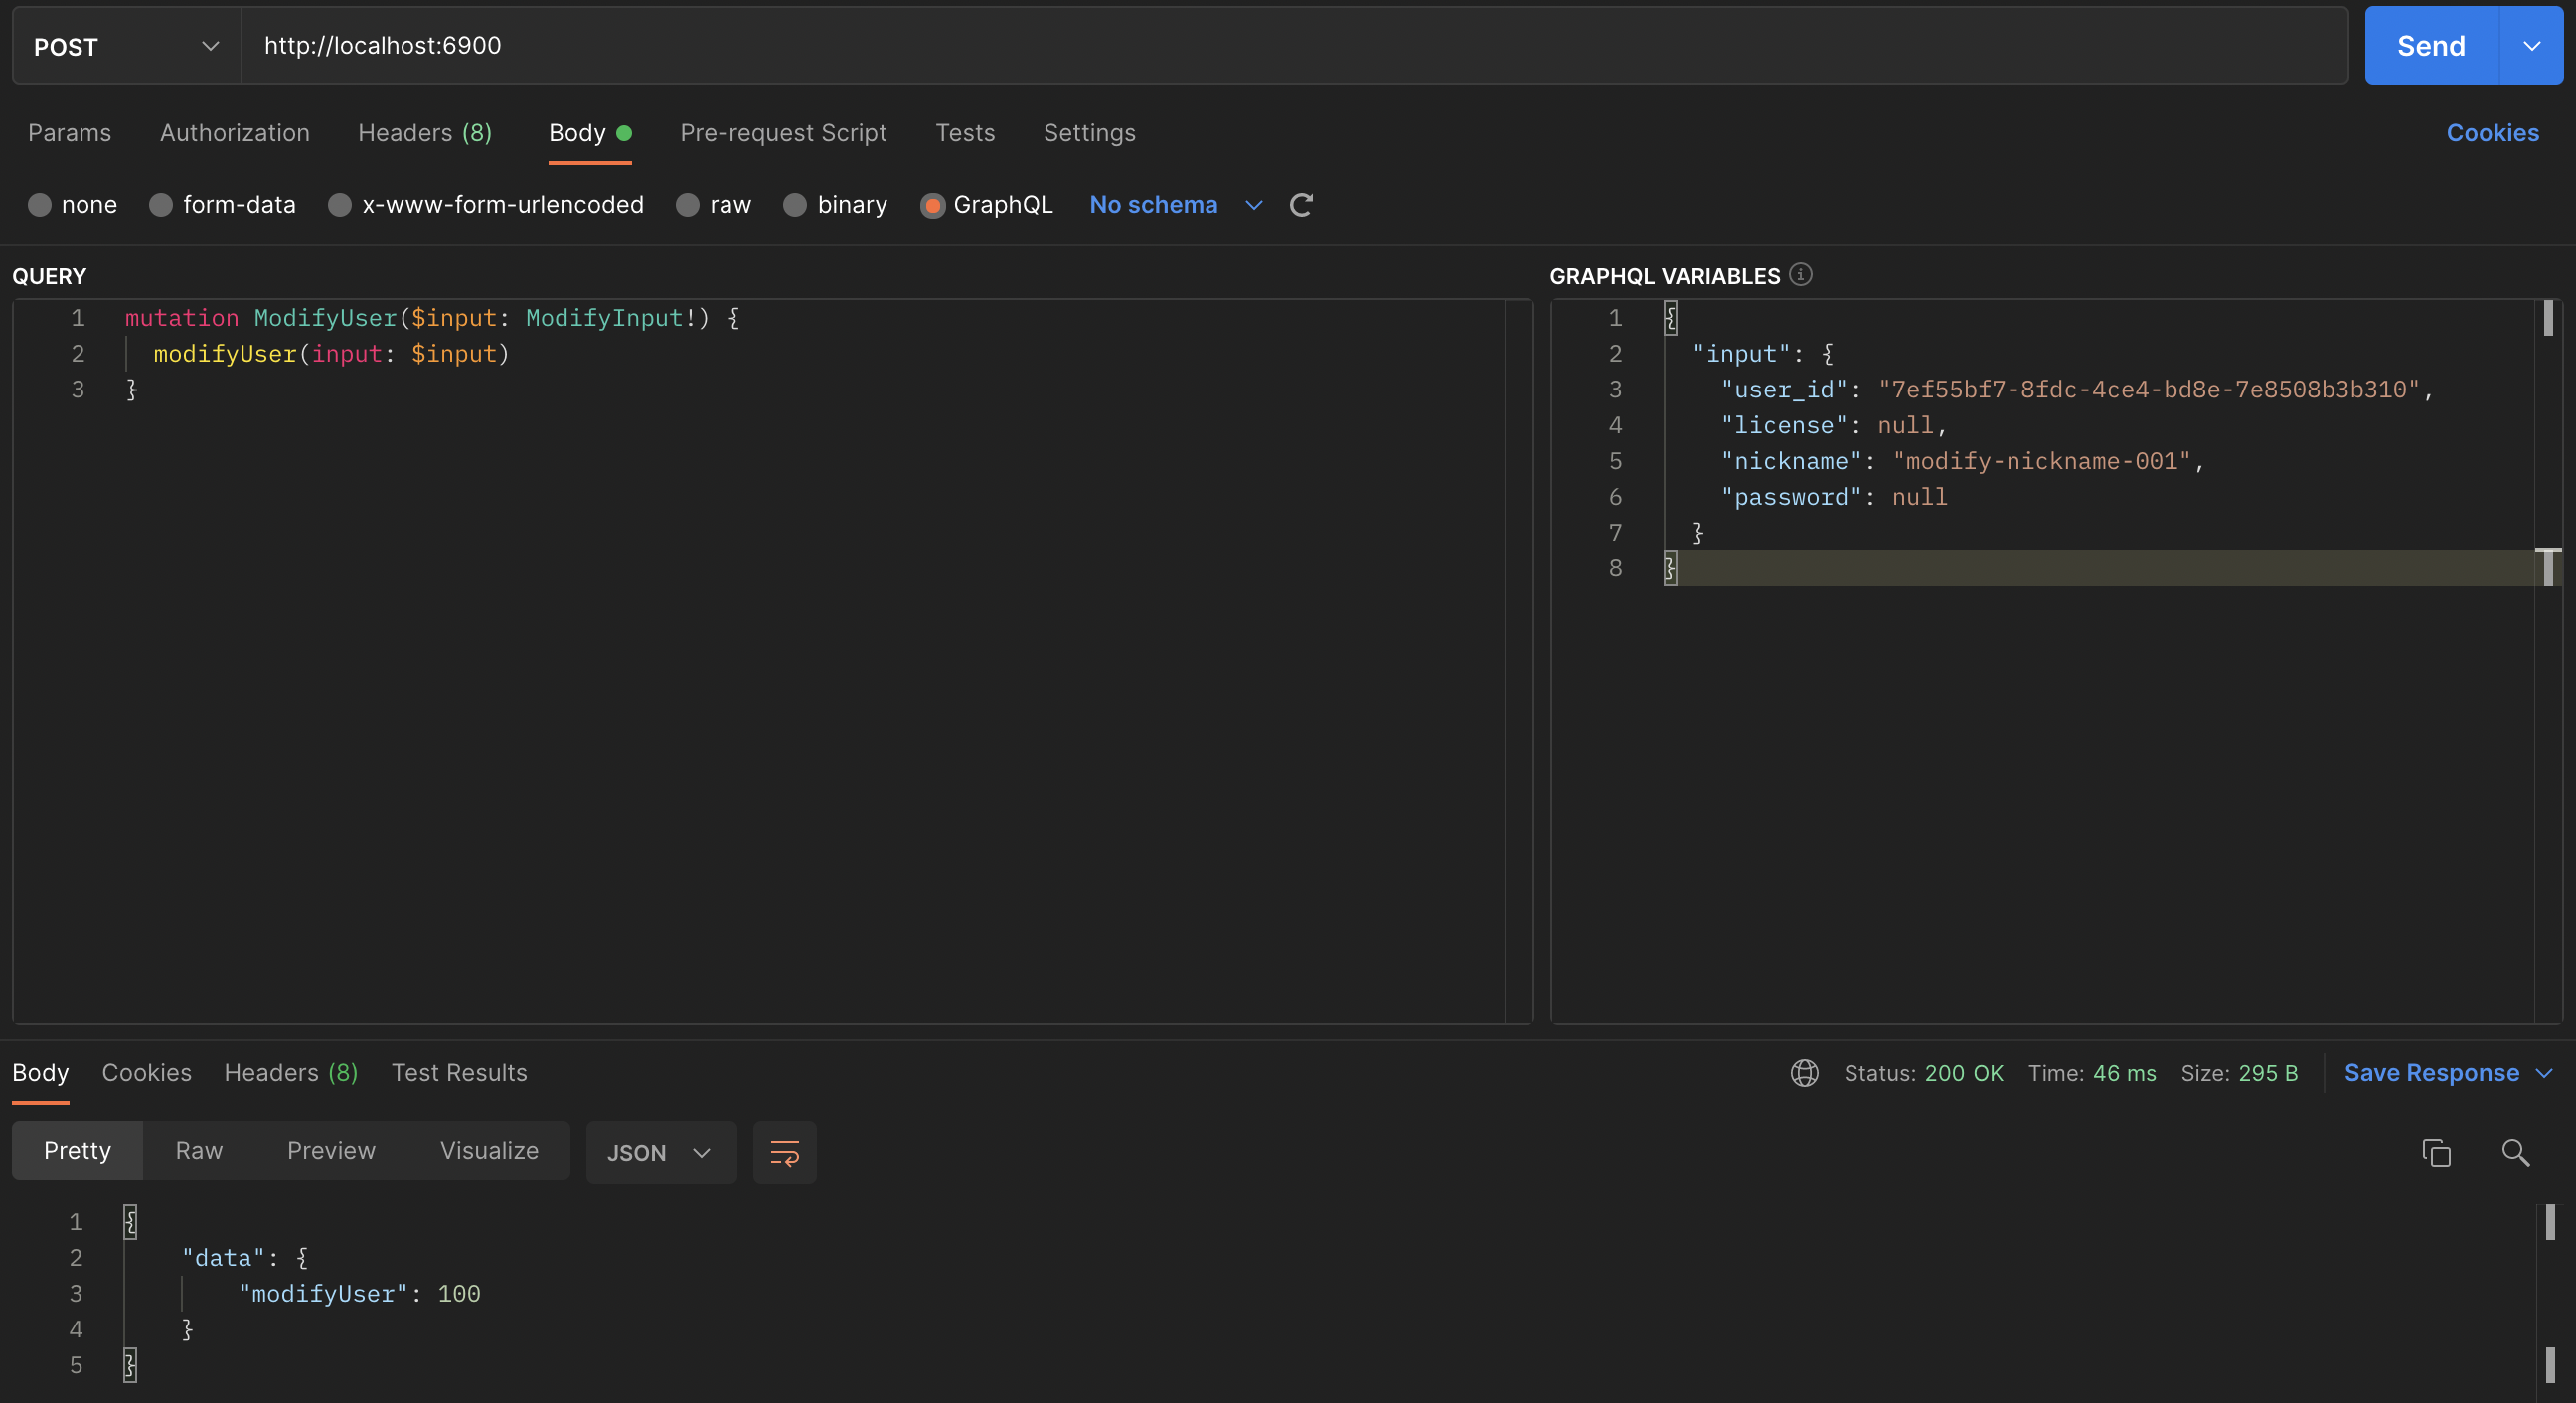This screenshot has width=2576, height=1403.
Task: Open the Test Results response tab
Action: [459, 1073]
